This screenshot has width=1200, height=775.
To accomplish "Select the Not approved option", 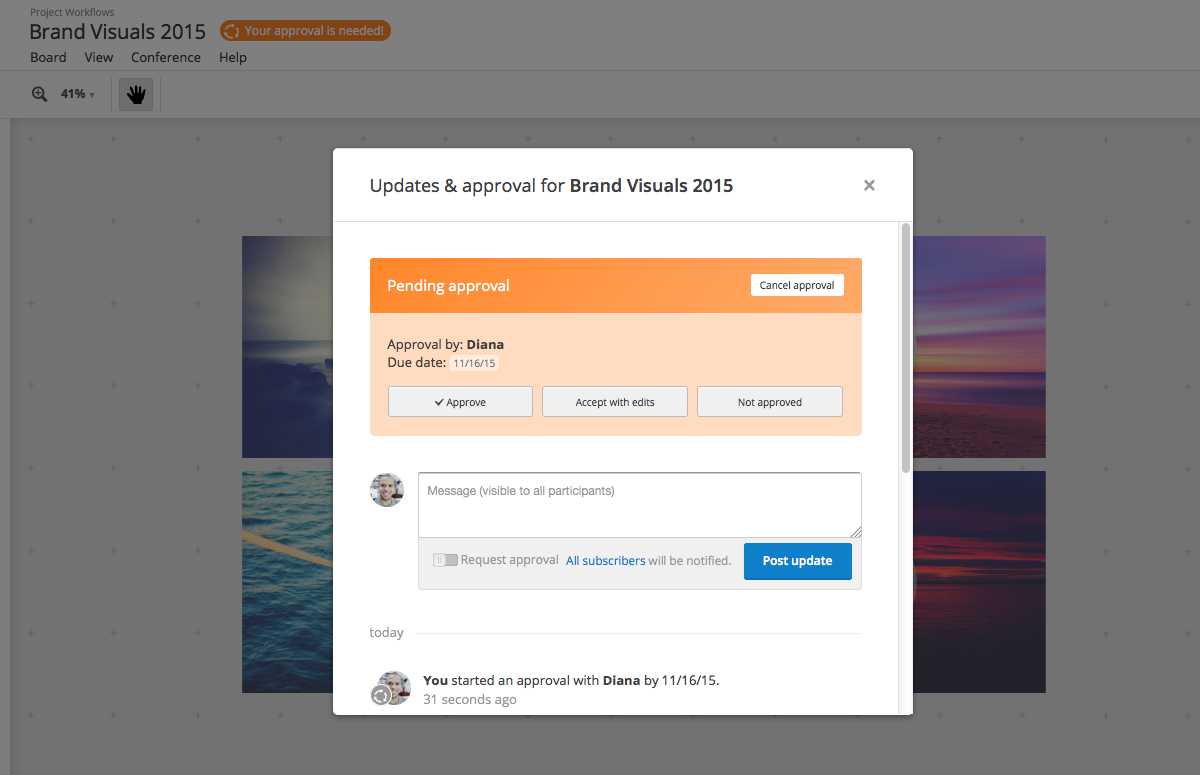I will pyautogui.click(x=769, y=401).
